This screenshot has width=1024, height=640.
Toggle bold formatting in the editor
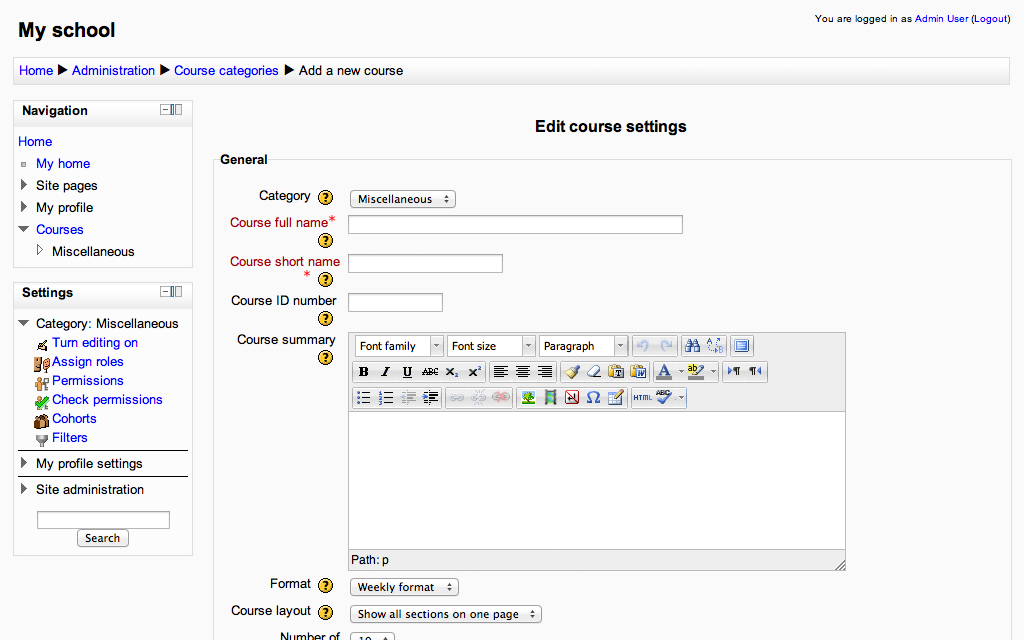tap(364, 372)
